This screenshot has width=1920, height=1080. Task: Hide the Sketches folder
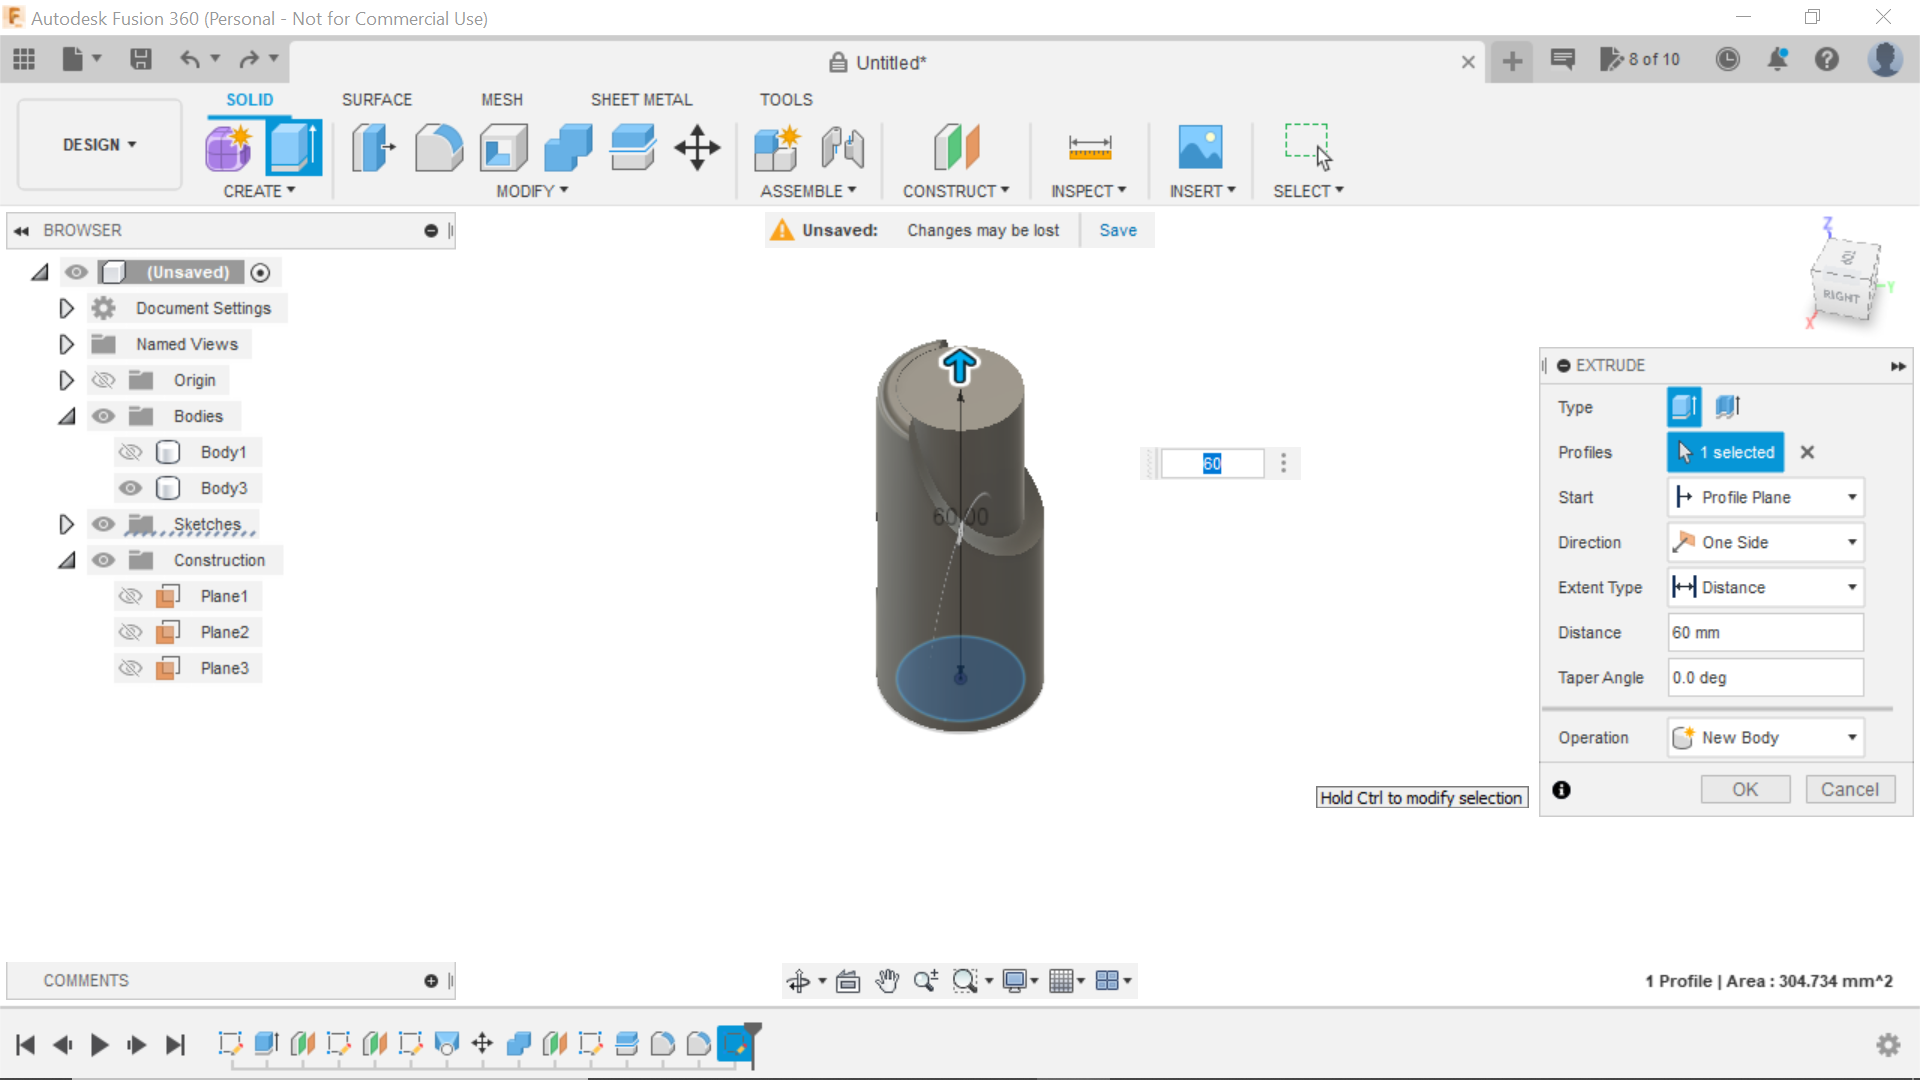click(x=103, y=524)
